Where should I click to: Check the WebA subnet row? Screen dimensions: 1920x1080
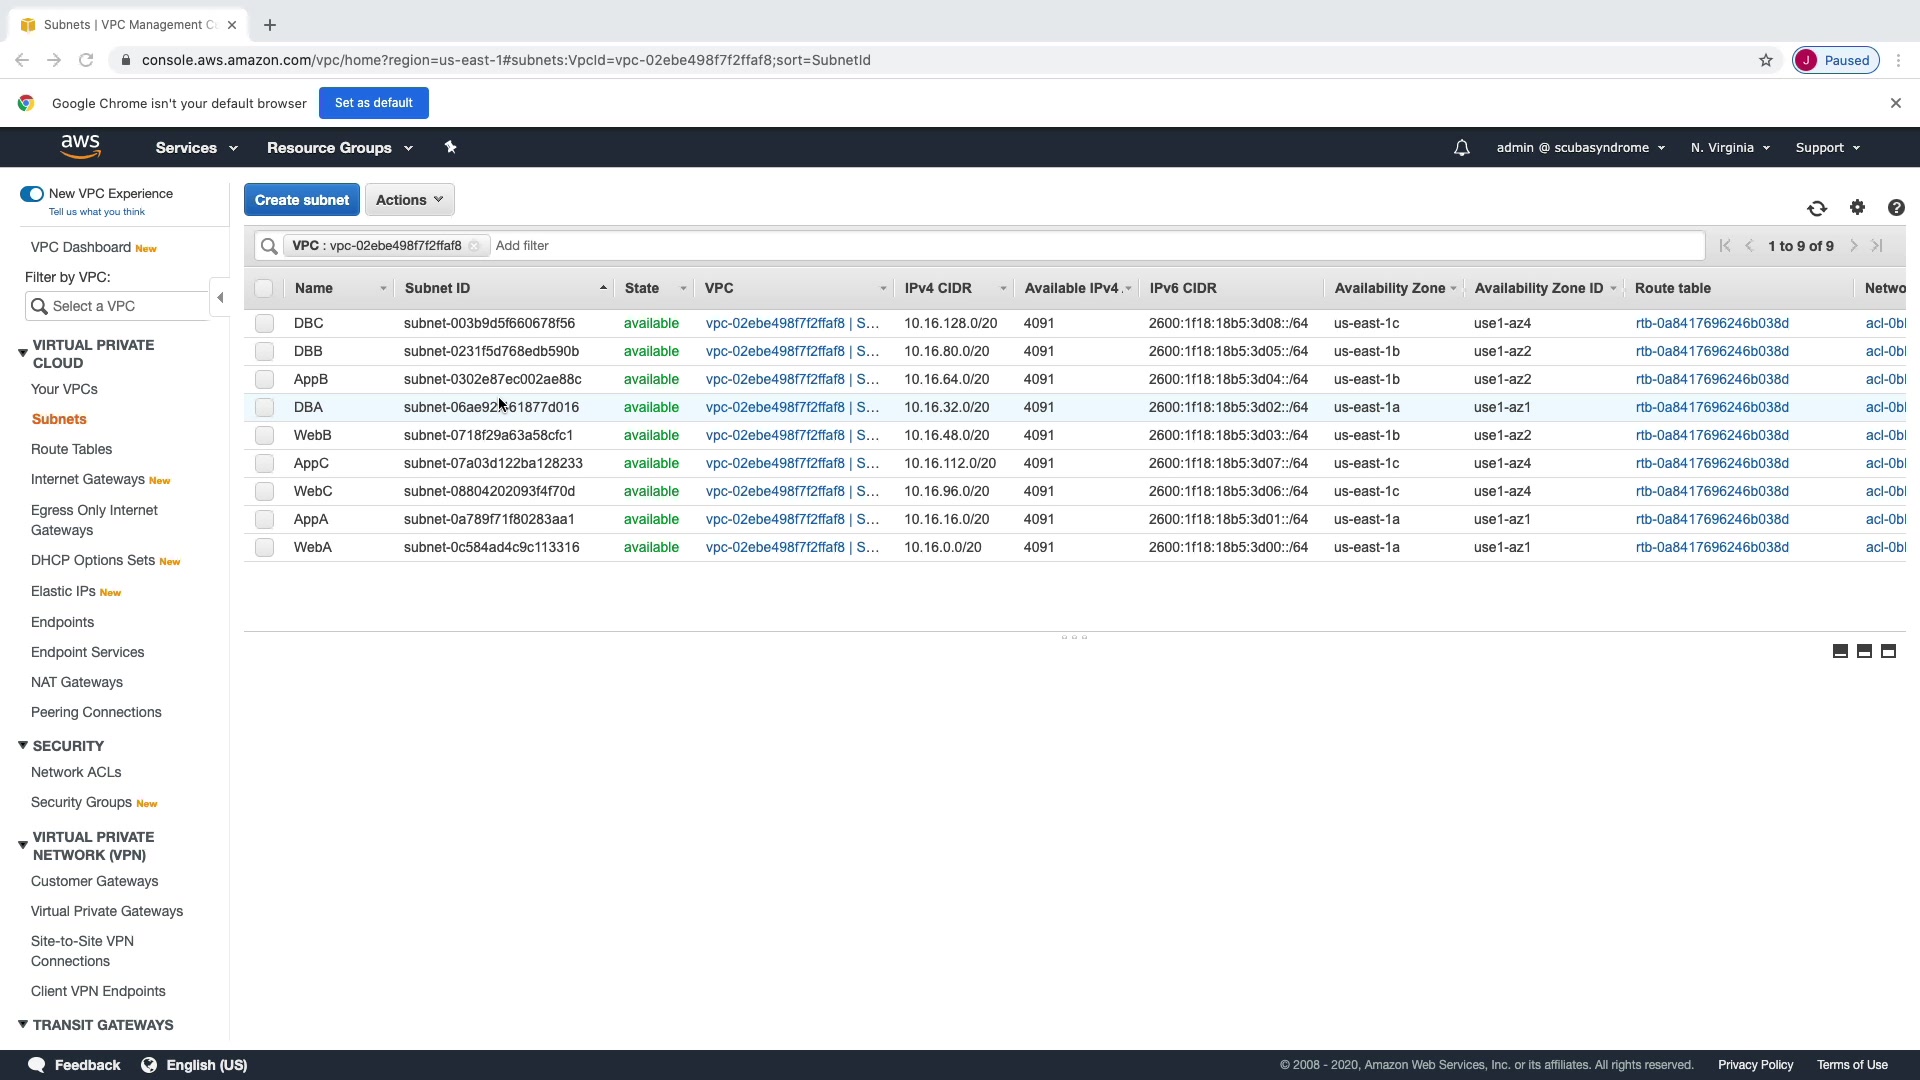coord(264,548)
